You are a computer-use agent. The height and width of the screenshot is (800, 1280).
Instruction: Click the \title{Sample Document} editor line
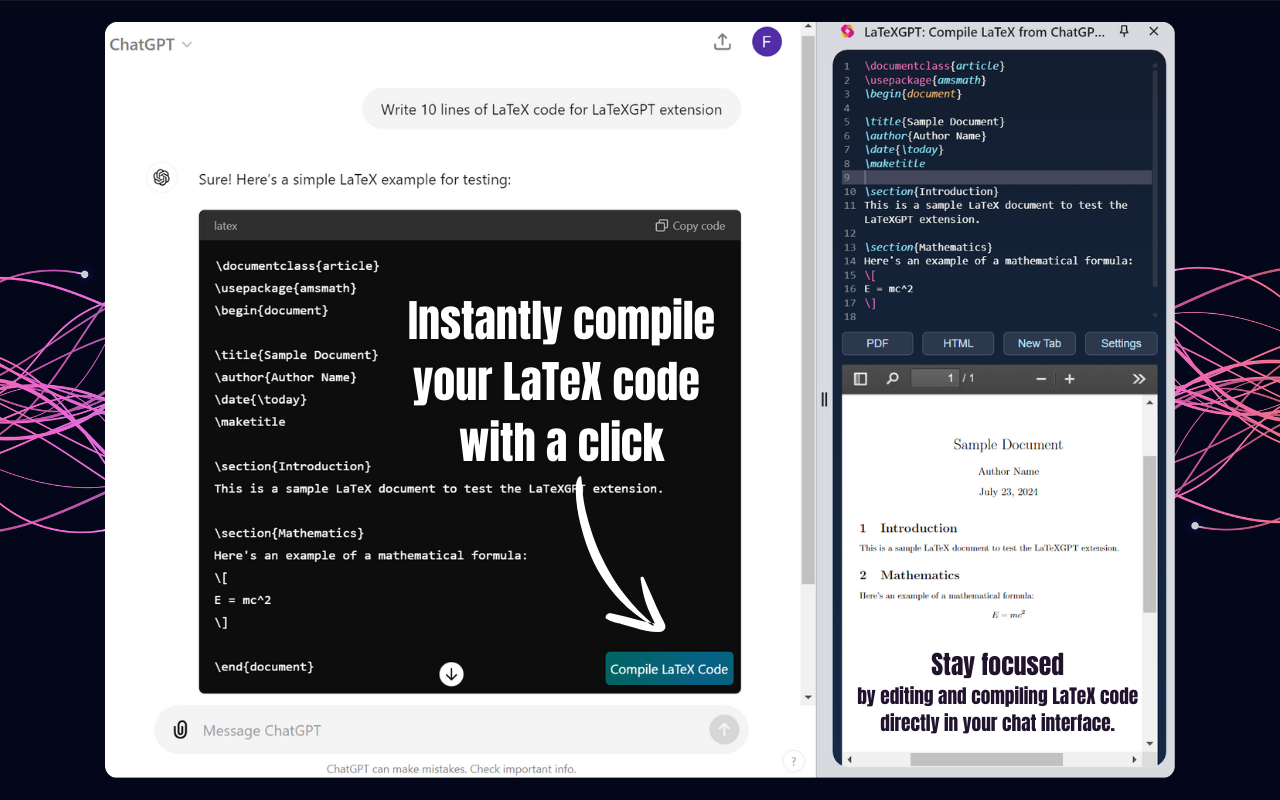935,122
